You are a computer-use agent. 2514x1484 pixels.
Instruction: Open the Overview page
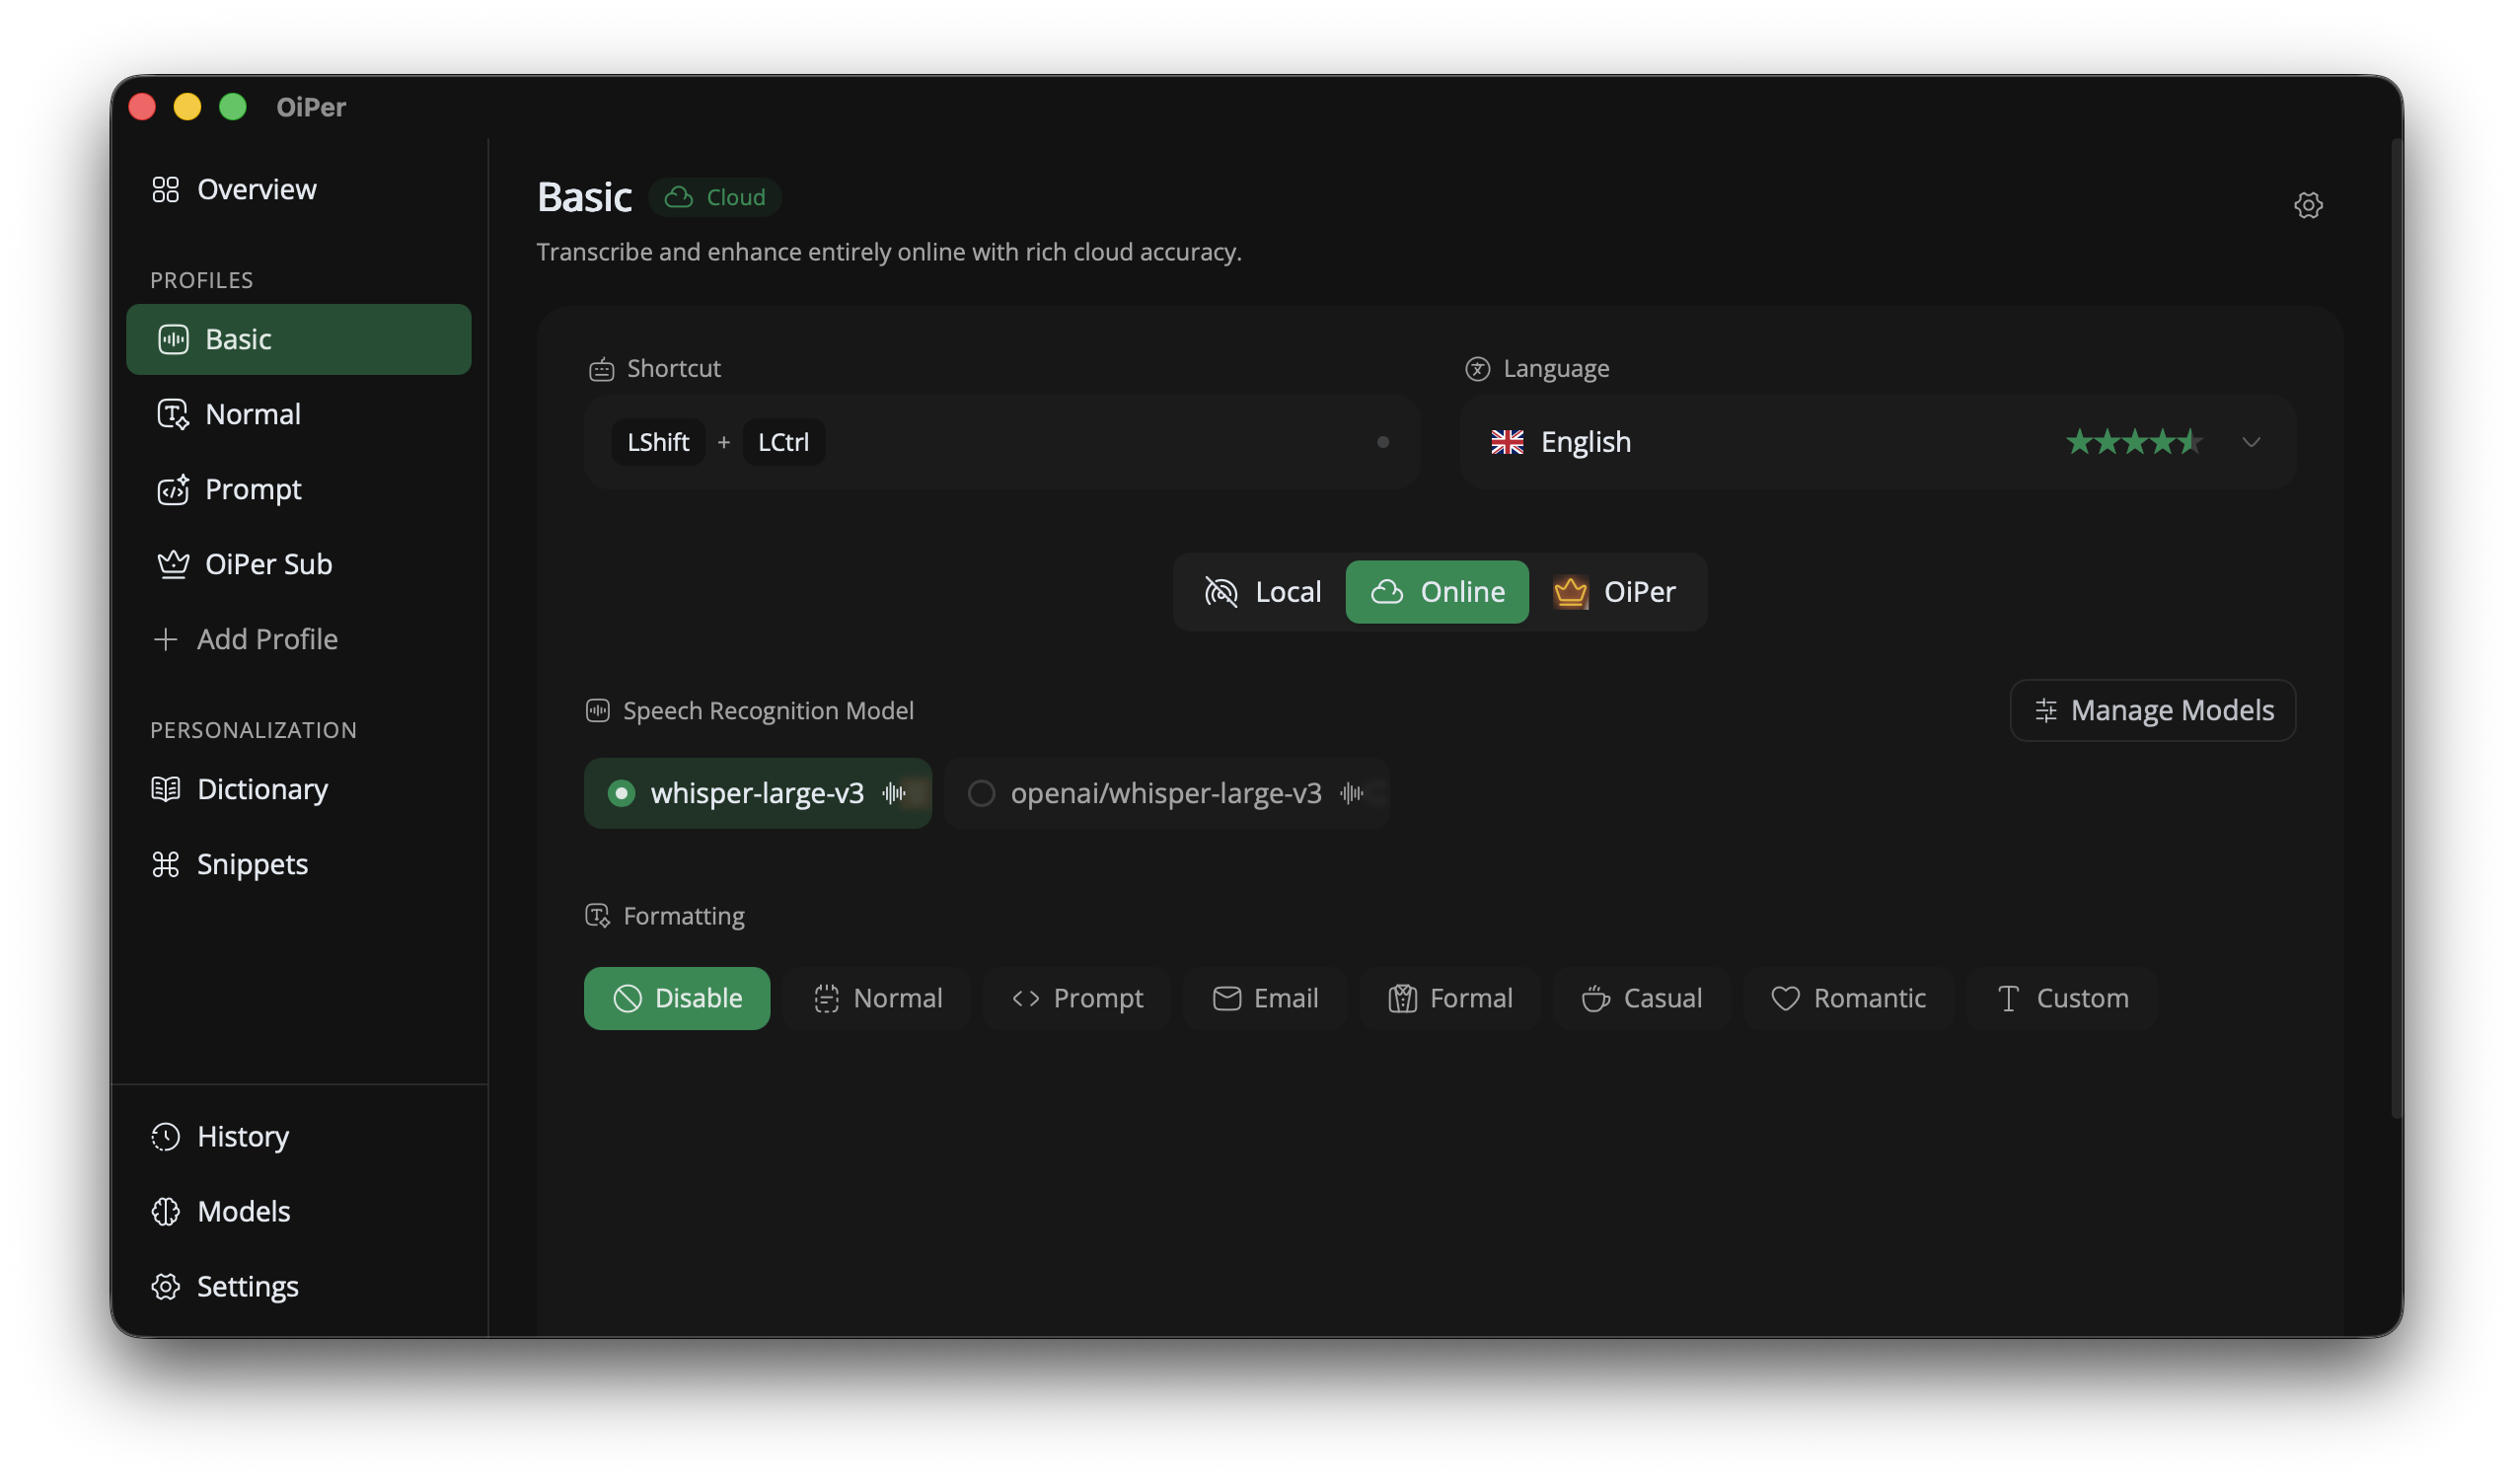298,189
